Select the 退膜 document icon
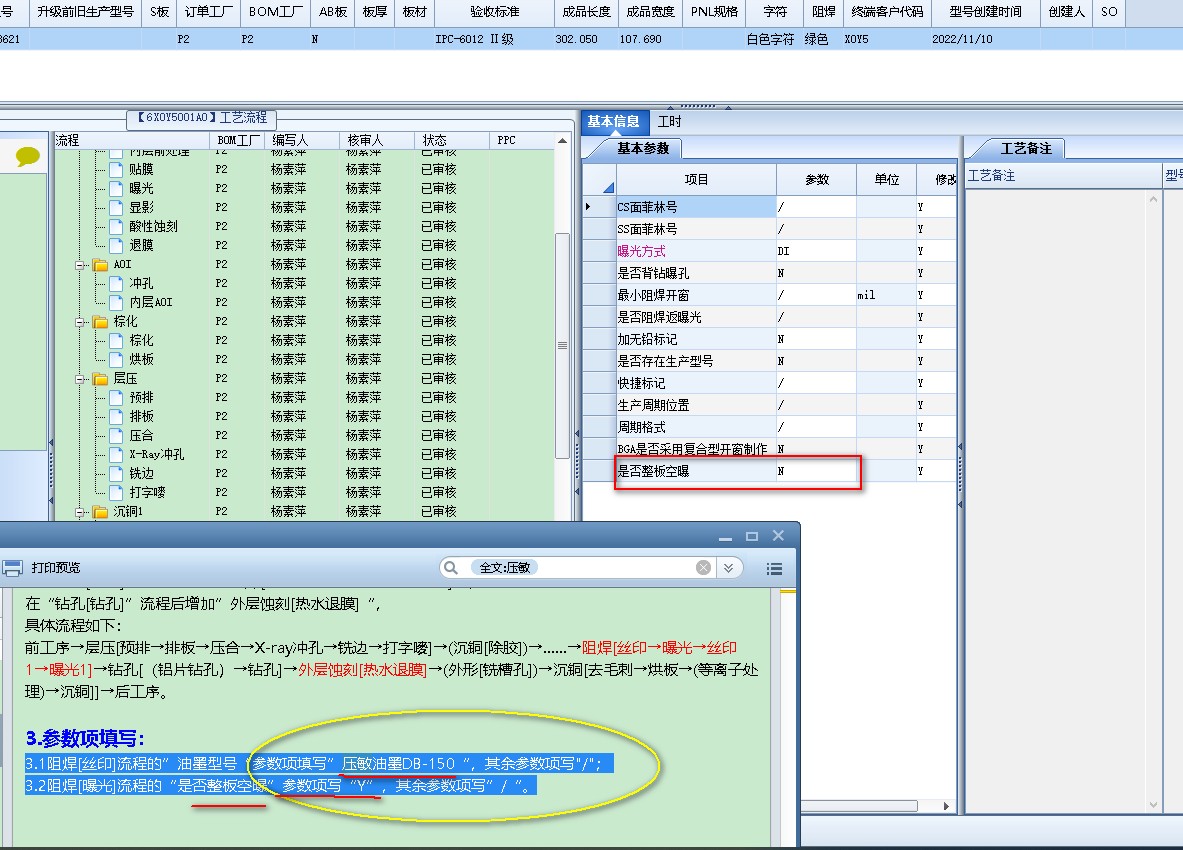This screenshot has width=1183, height=850. [116, 245]
